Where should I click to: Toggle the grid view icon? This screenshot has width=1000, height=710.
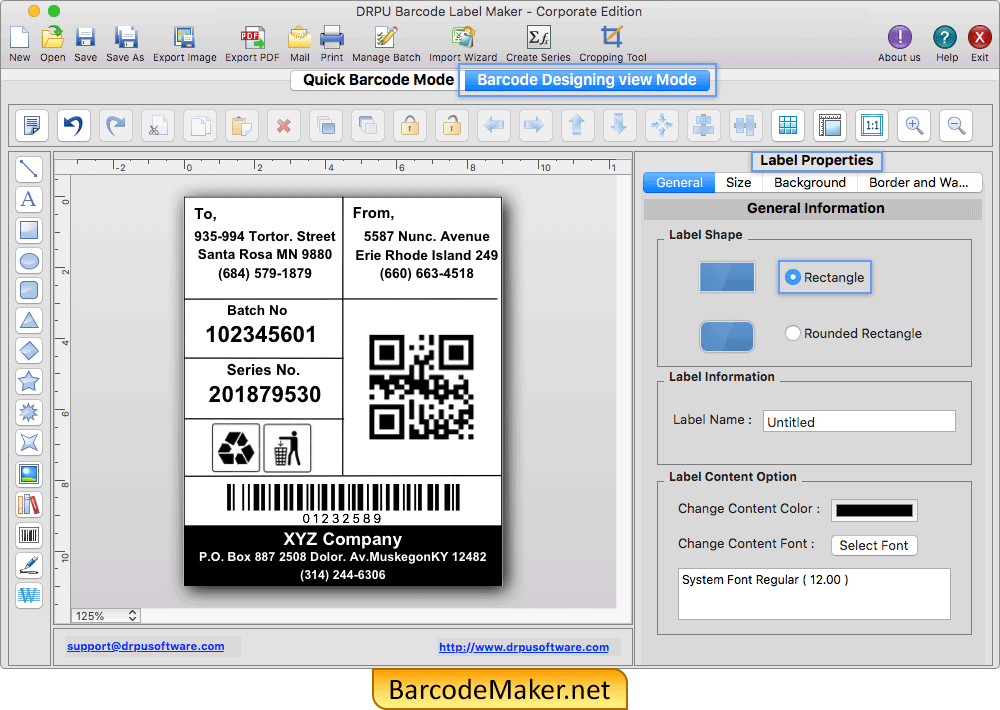[x=788, y=125]
